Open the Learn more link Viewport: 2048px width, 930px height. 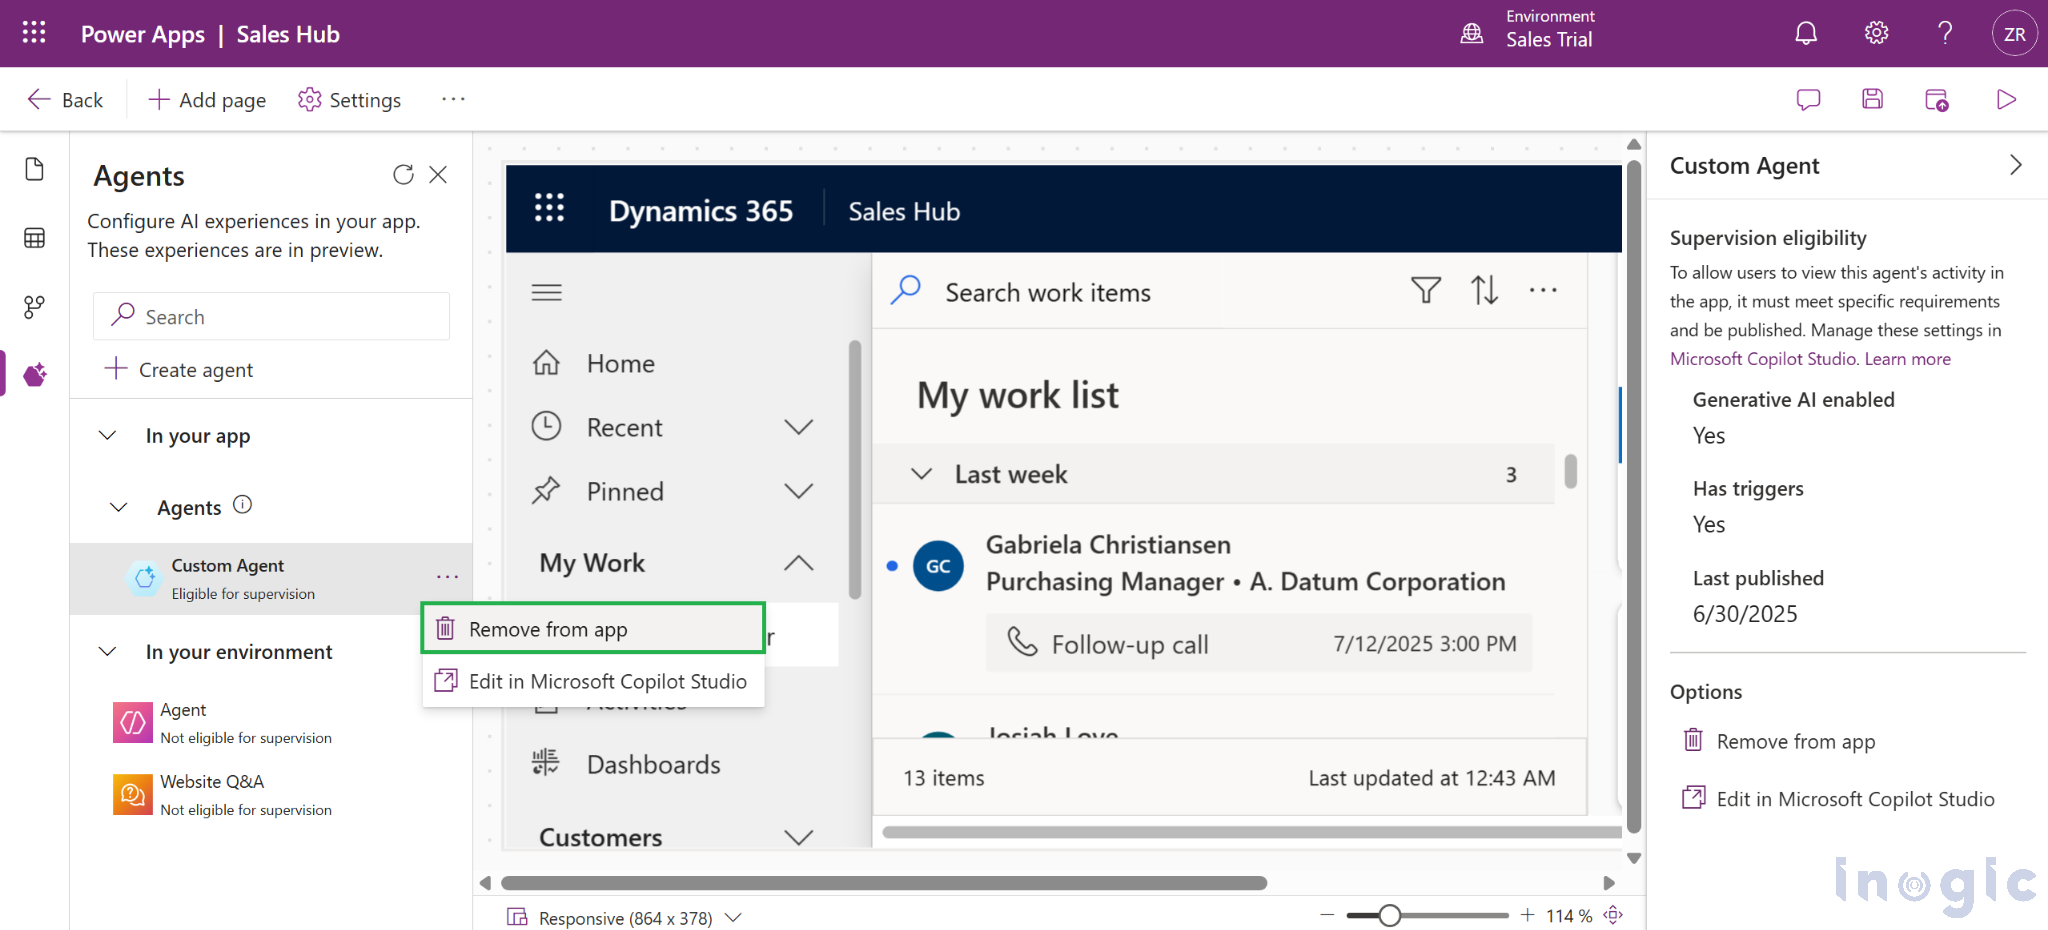(x=1908, y=358)
